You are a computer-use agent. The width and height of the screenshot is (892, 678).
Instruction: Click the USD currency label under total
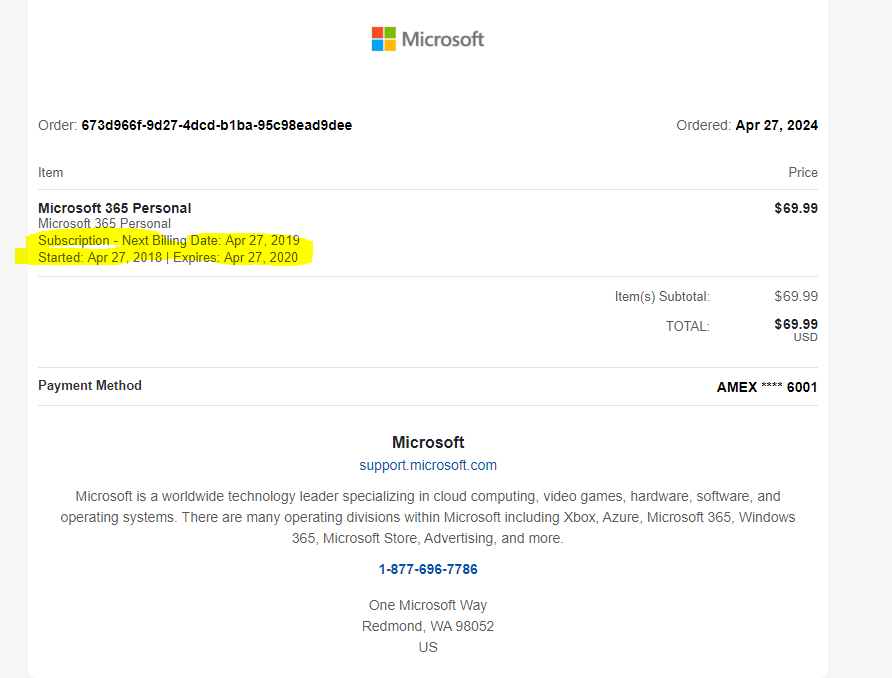point(805,338)
